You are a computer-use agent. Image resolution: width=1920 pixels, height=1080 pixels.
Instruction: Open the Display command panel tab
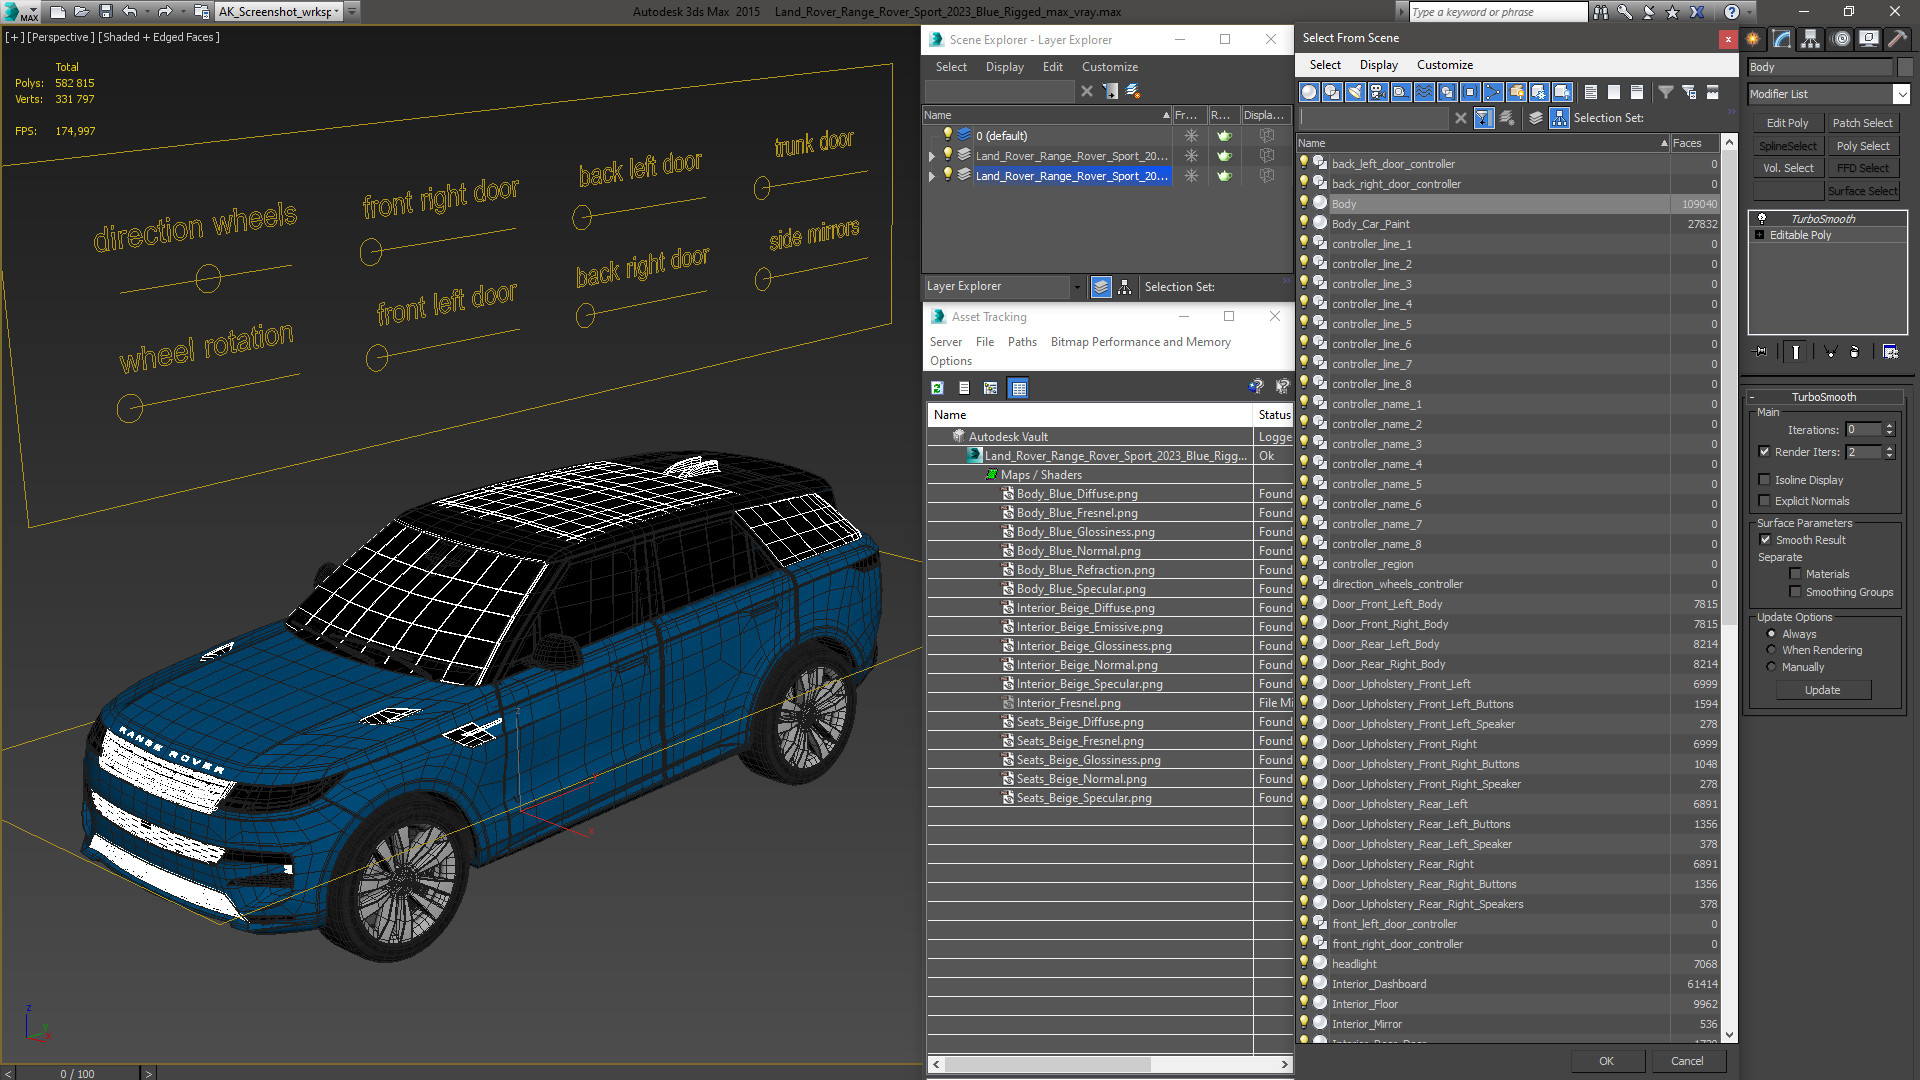[x=1868, y=39]
